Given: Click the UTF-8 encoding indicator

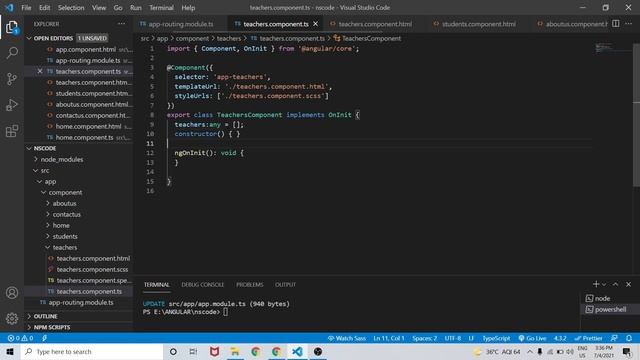Looking at the screenshot, I should (453, 338).
